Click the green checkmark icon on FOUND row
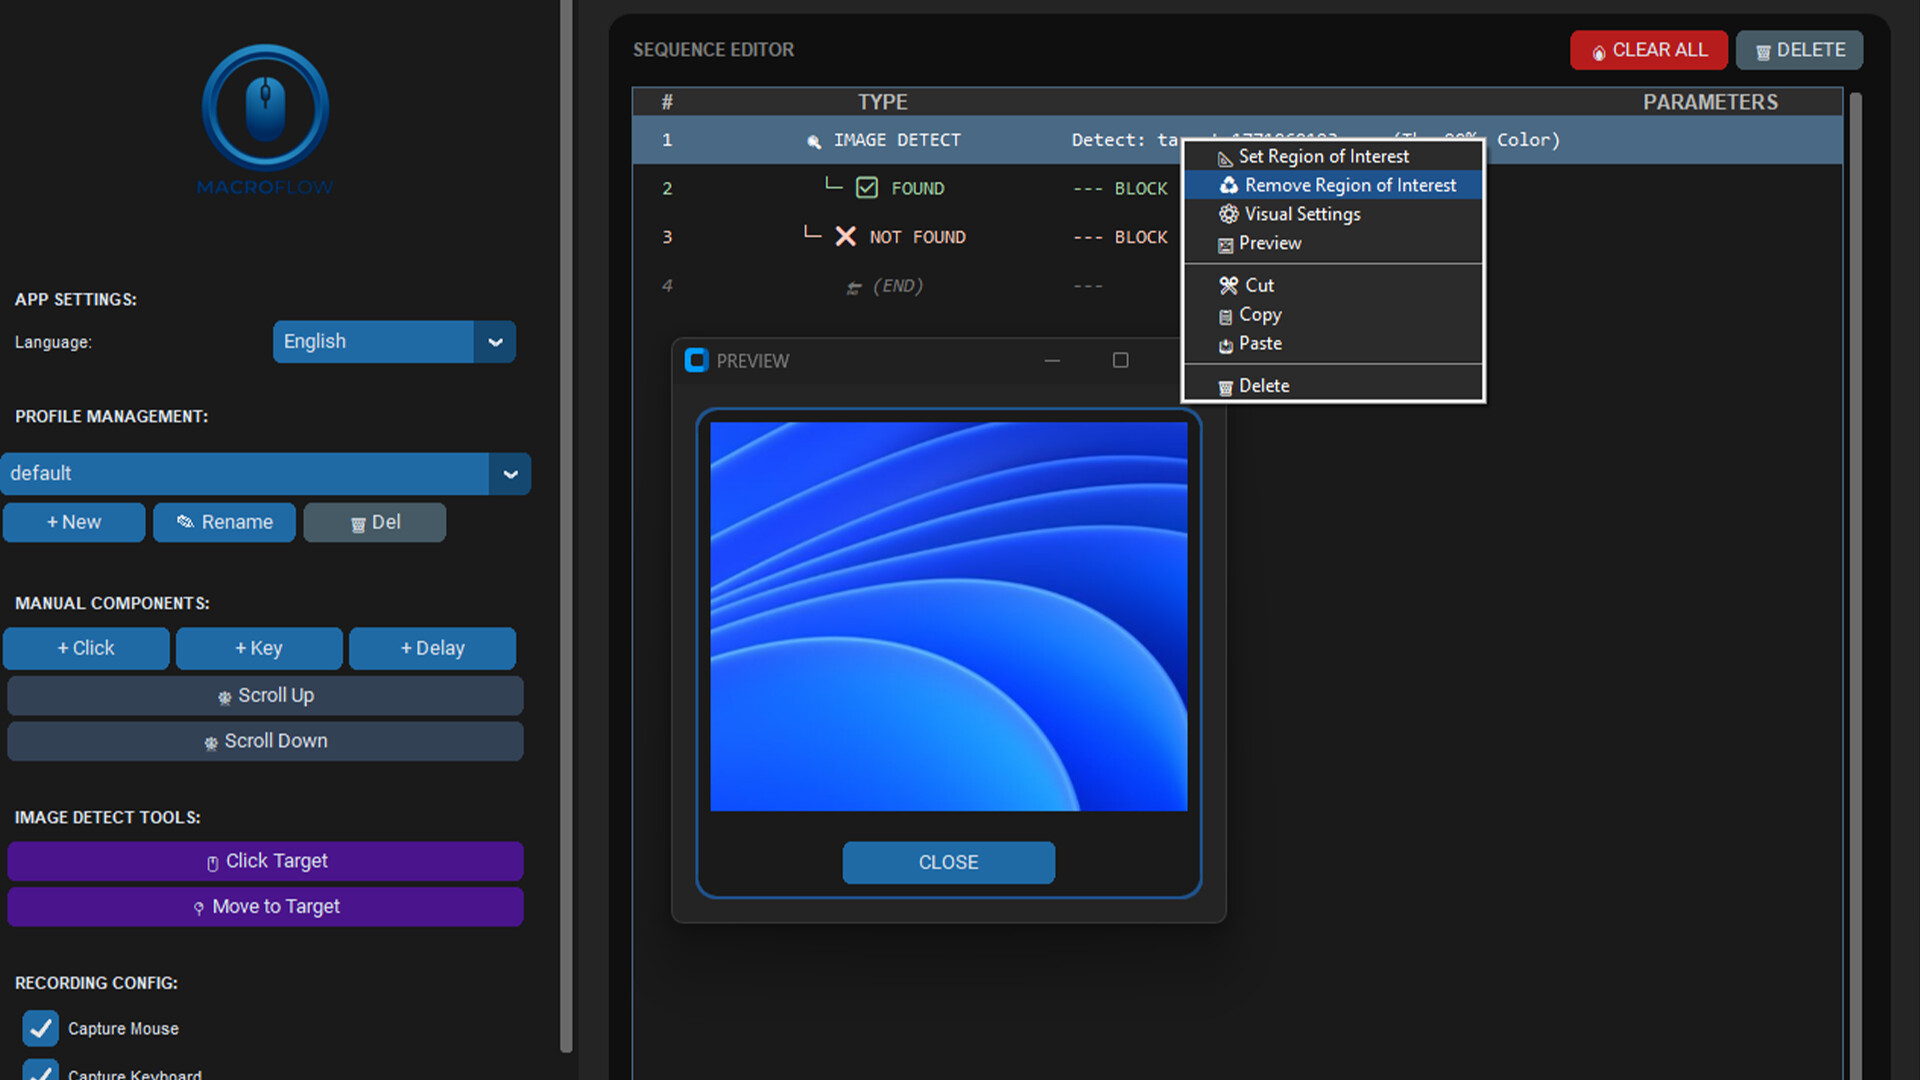 [866, 187]
